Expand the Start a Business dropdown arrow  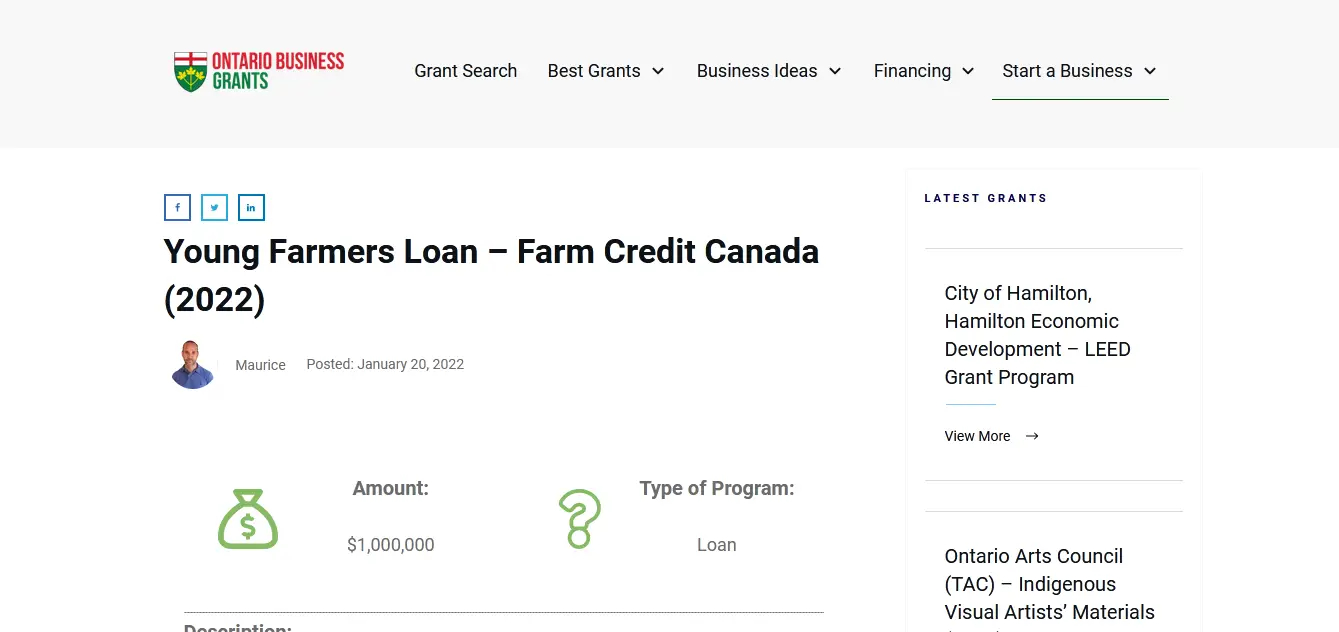(x=1150, y=71)
